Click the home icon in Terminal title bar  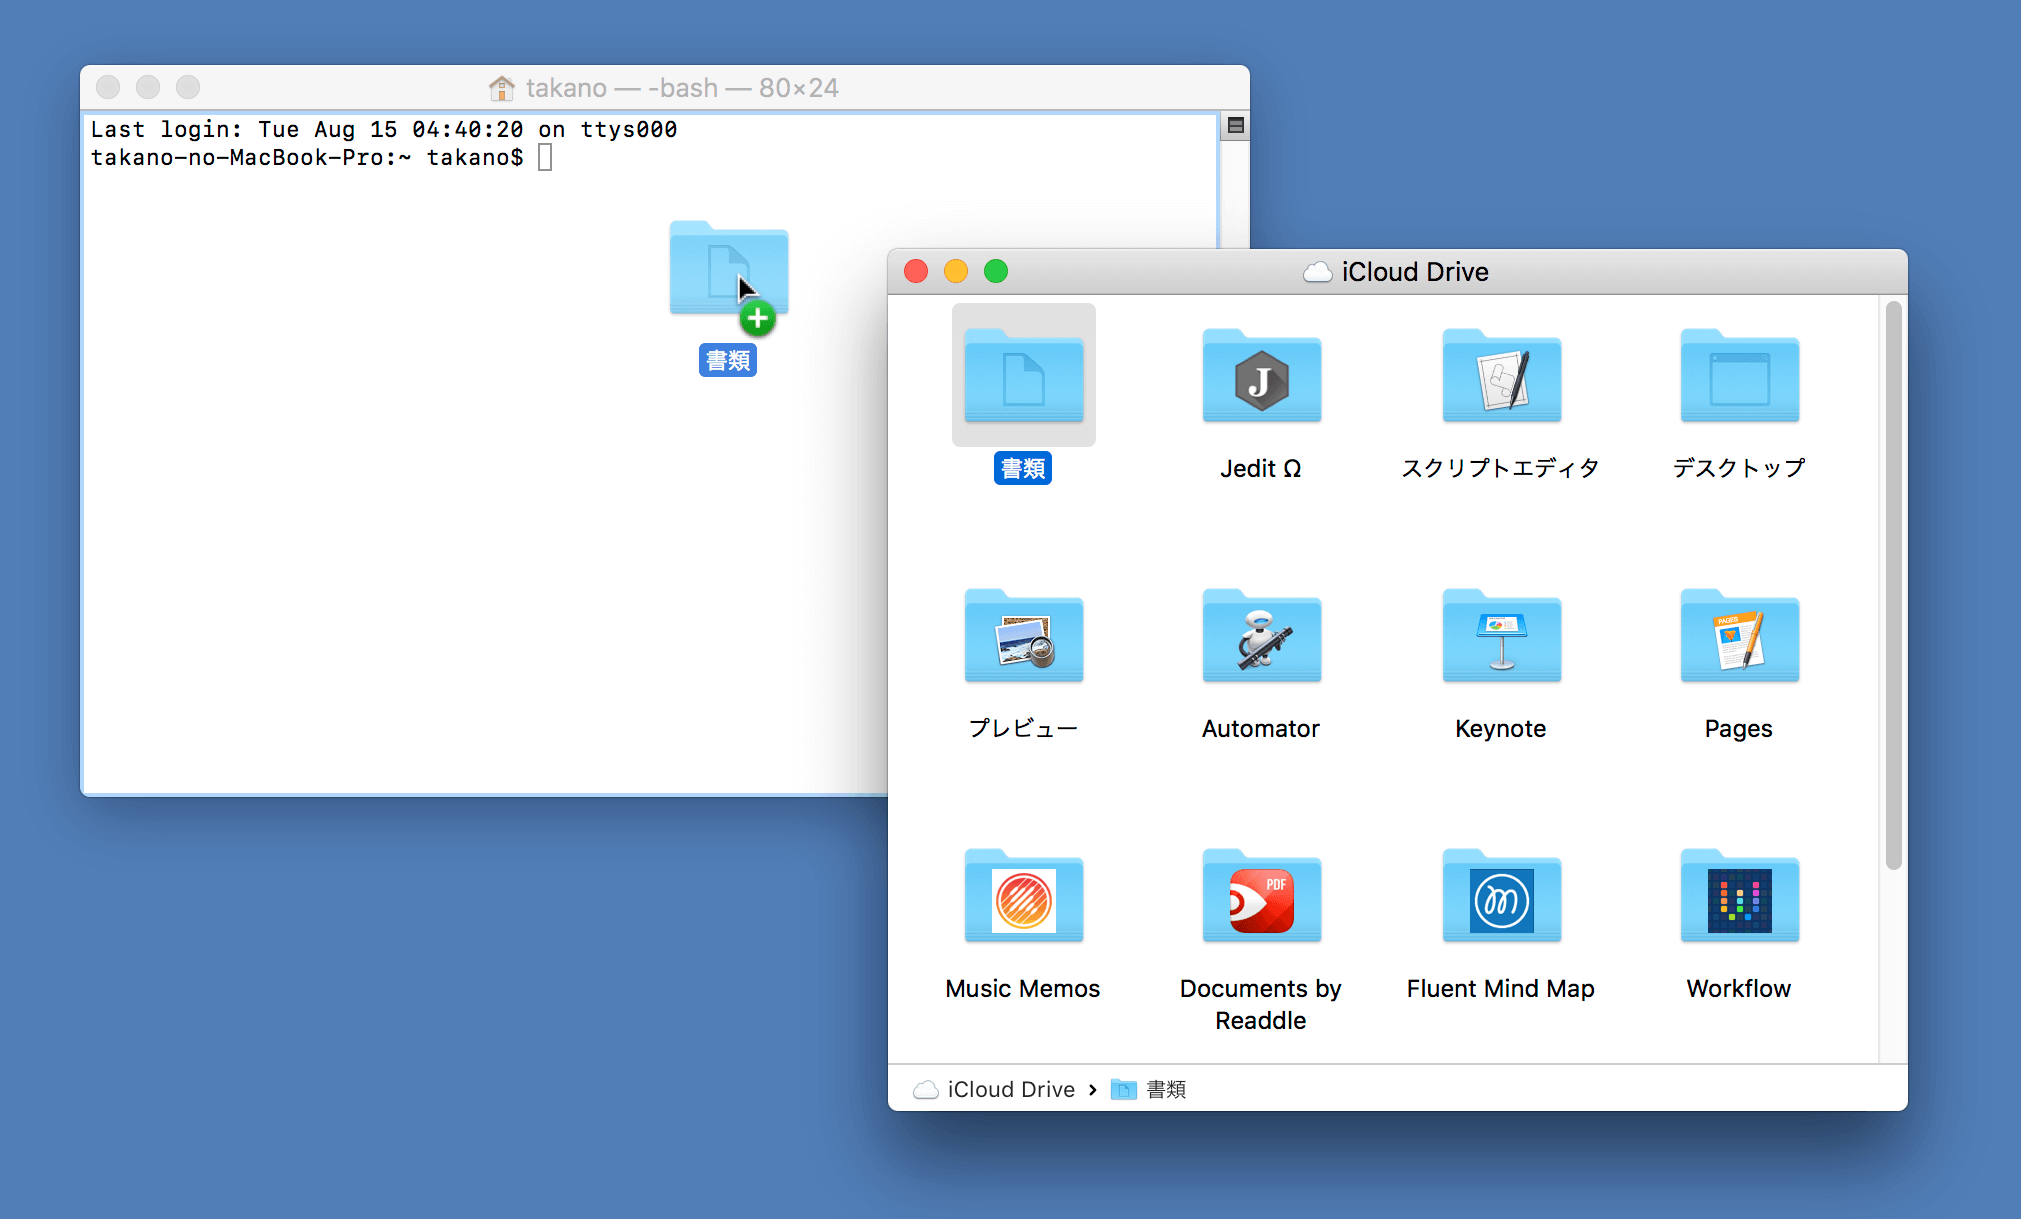tap(501, 88)
